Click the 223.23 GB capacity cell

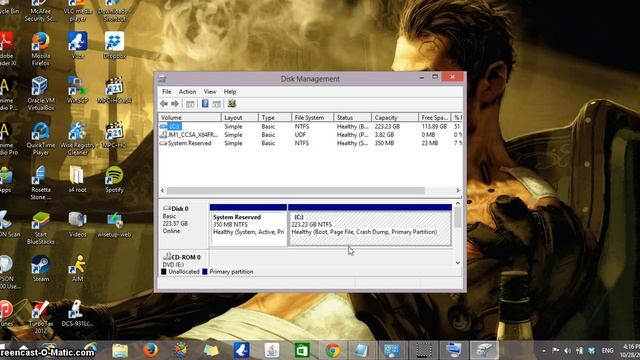click(387, 127)
